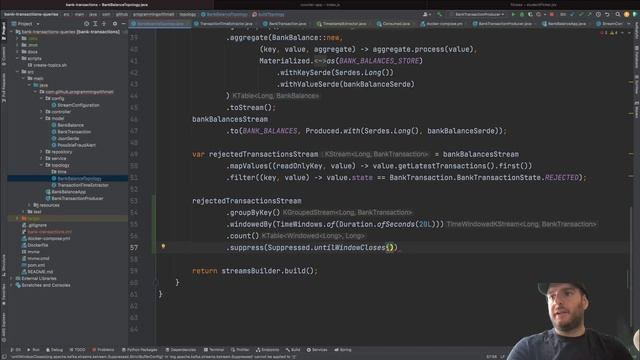Open the Run tool window button
This screenshot has height=360, width=640.
pos(33,350)
